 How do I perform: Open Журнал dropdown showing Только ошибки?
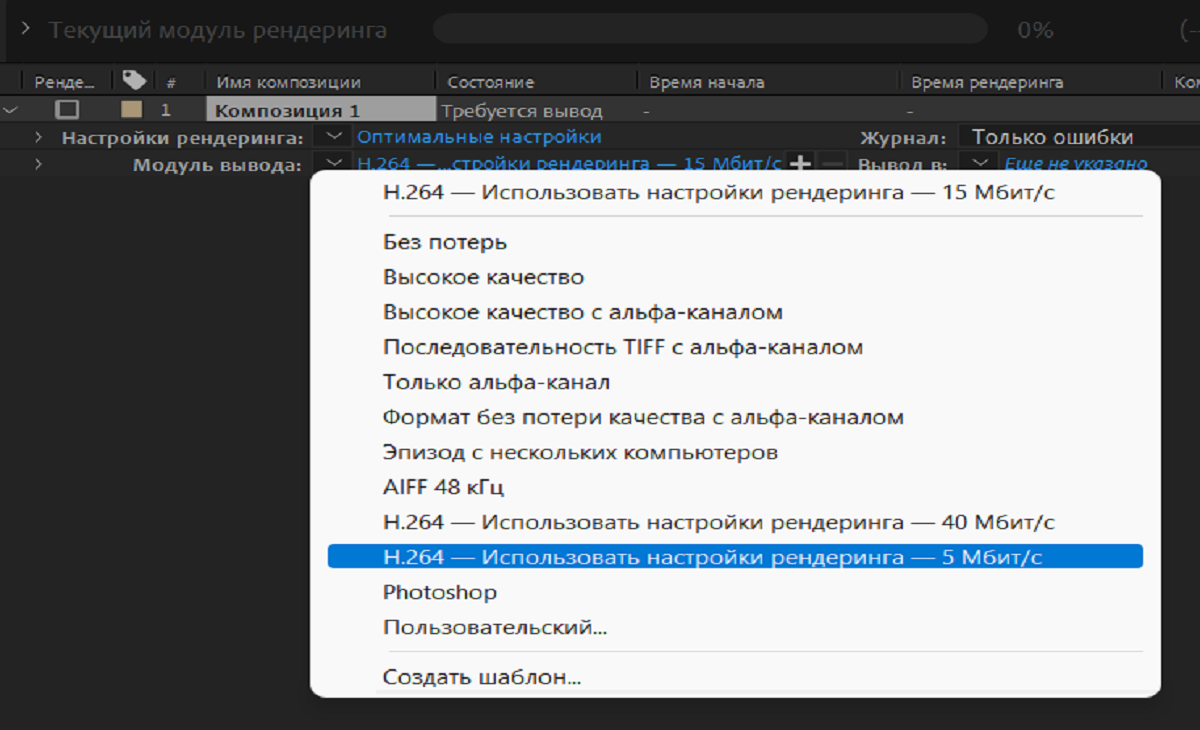(1050, 137)
